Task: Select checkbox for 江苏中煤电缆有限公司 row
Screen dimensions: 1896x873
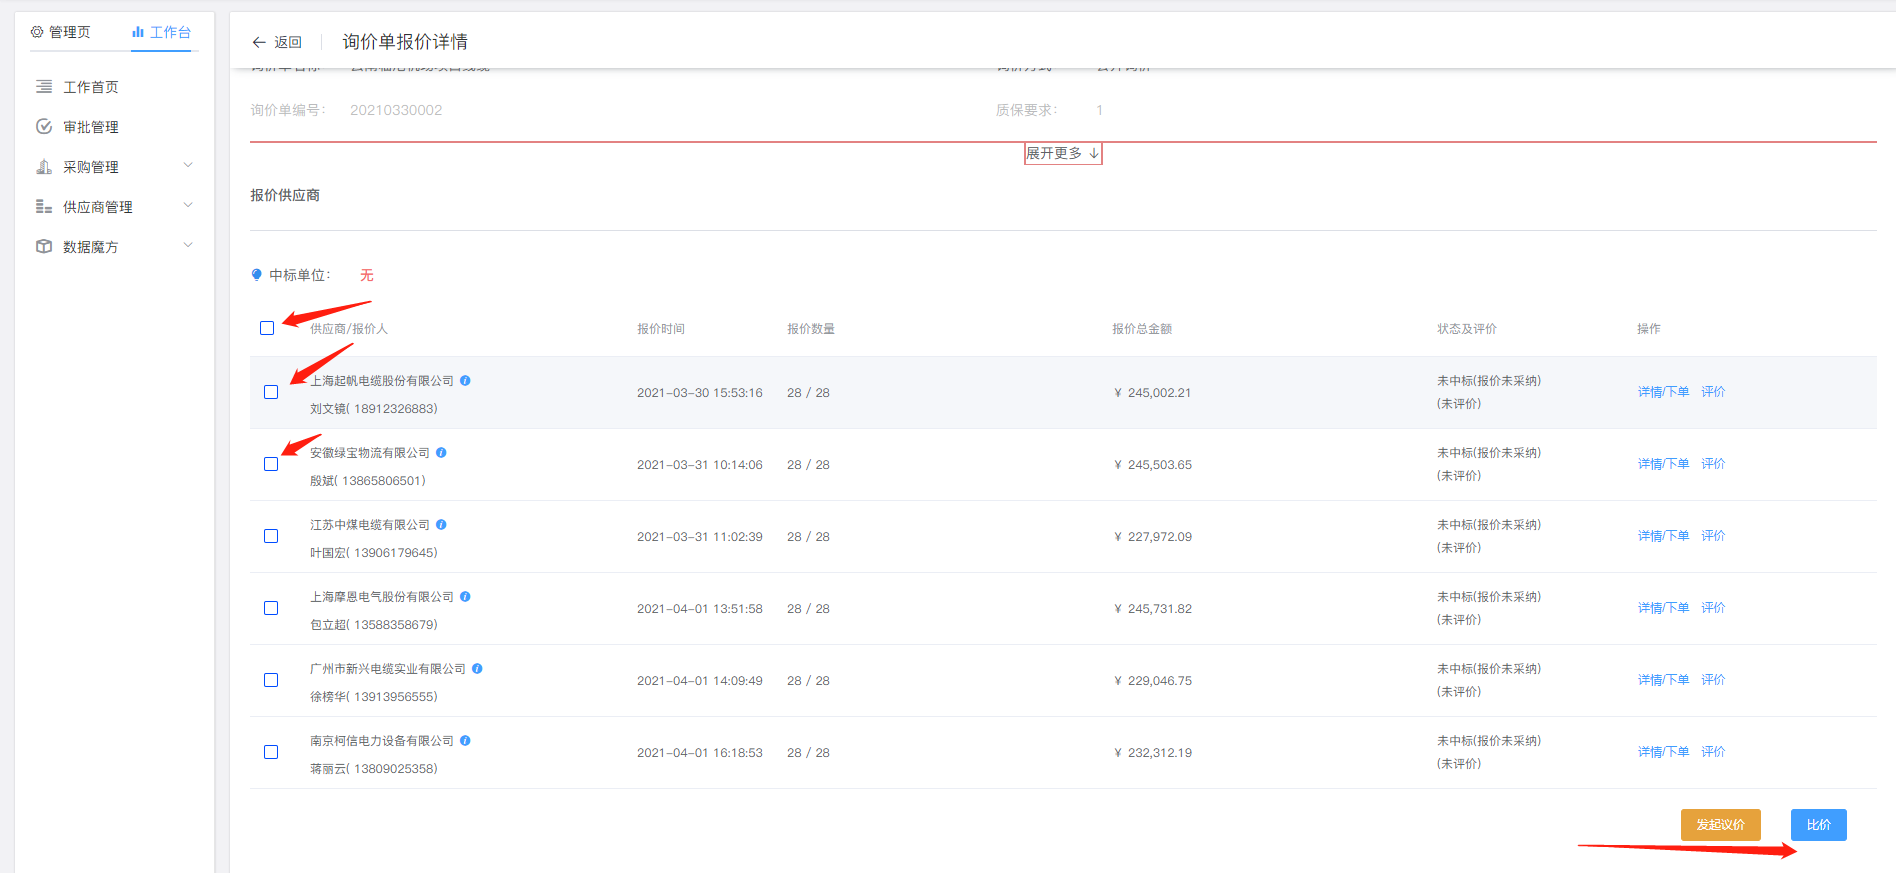Action: (x=271, y=536)
